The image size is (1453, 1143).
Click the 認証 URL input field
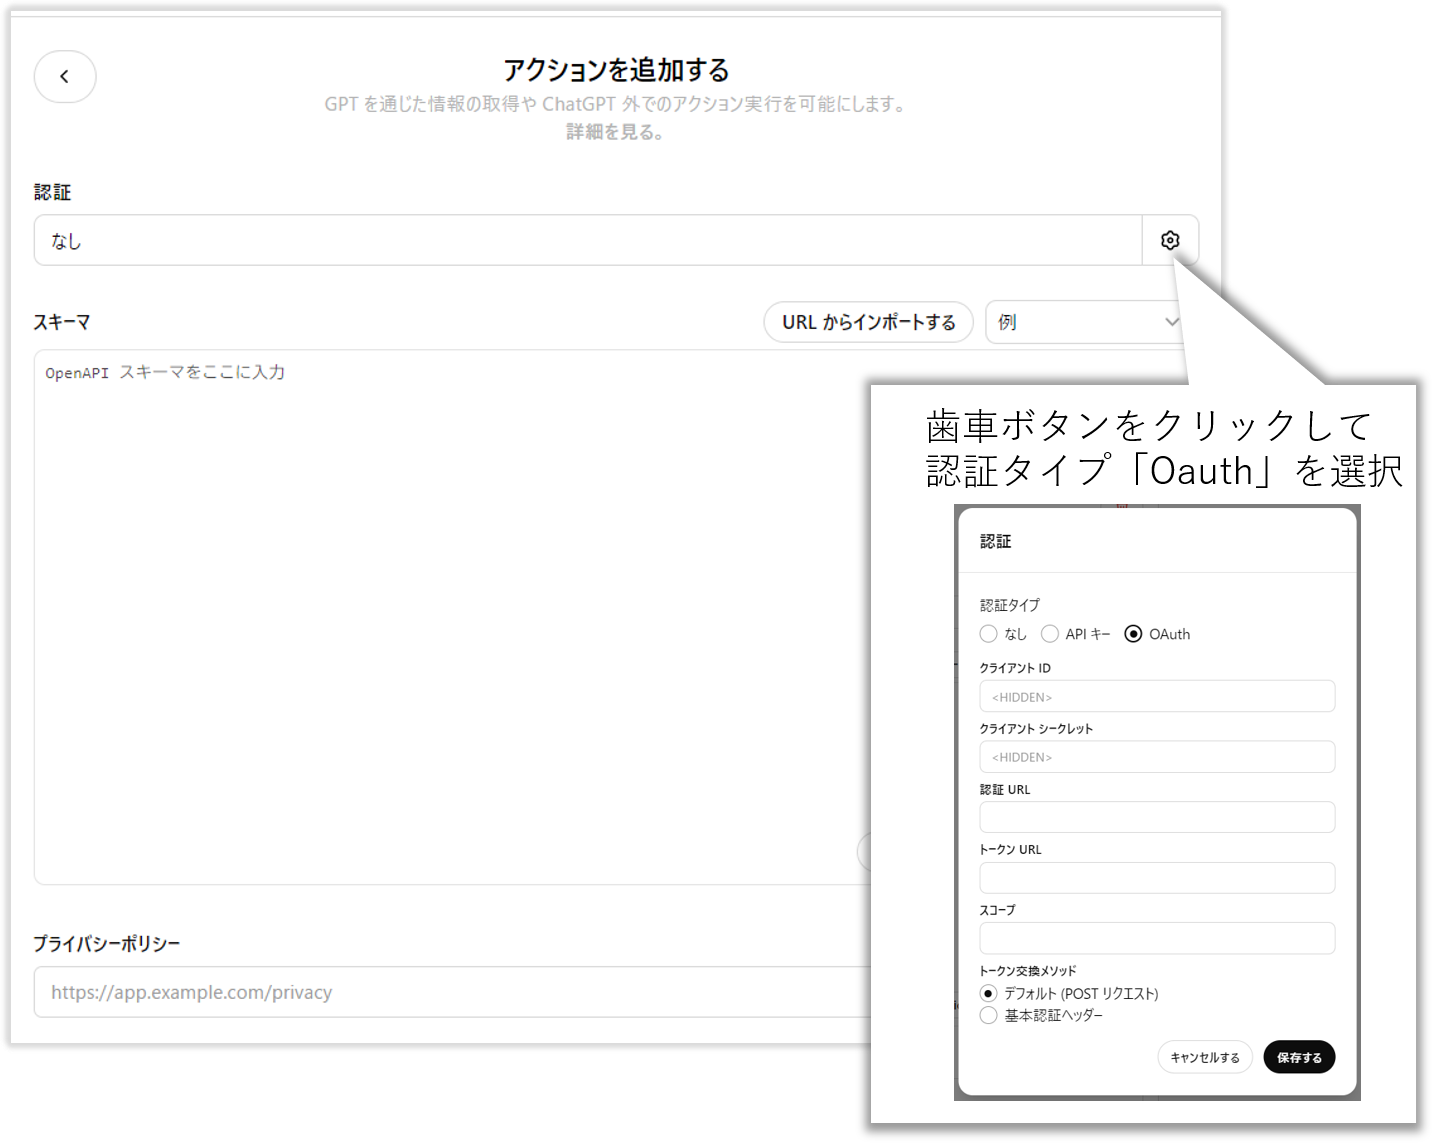click(1157, 817)
